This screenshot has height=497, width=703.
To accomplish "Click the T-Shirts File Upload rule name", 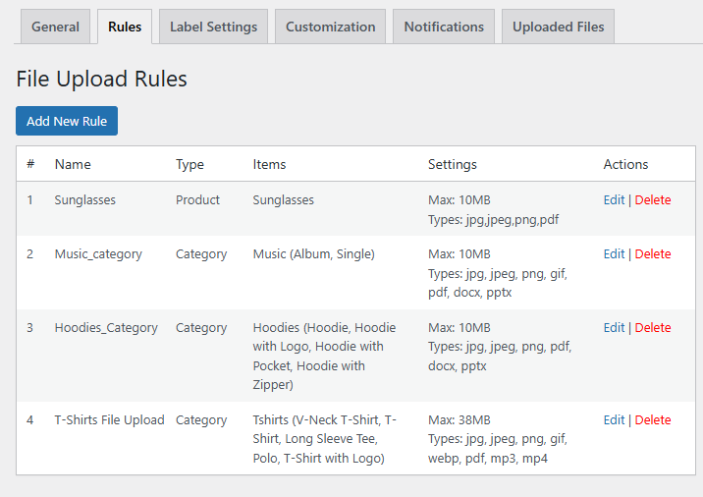I will pyautogui.click(x=109, y=420).
